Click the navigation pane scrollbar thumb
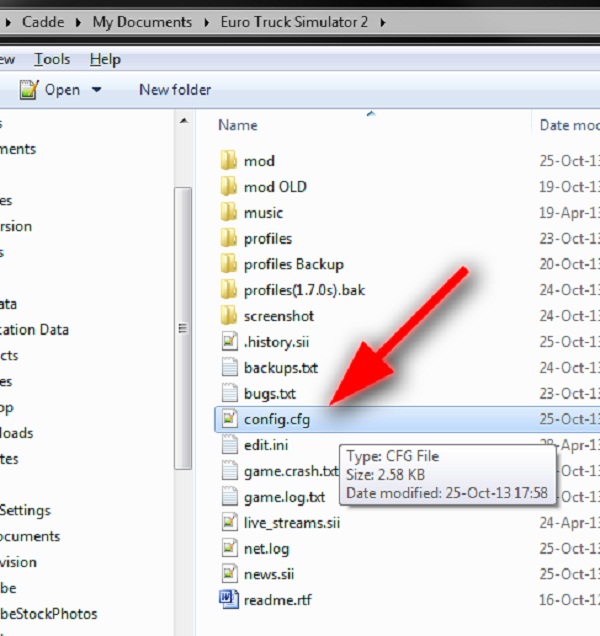The height and width of the screenshot is (636, 600). (183, 328)
